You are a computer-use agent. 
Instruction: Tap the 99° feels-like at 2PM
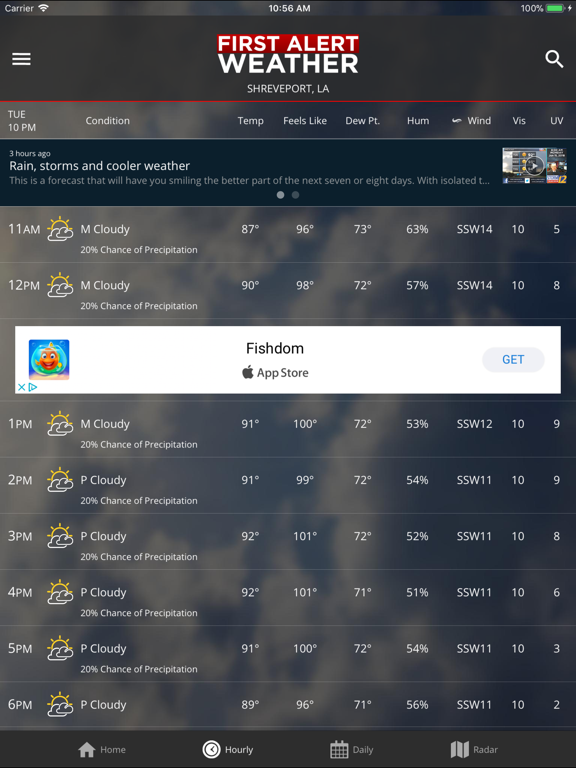pos(305,480)
